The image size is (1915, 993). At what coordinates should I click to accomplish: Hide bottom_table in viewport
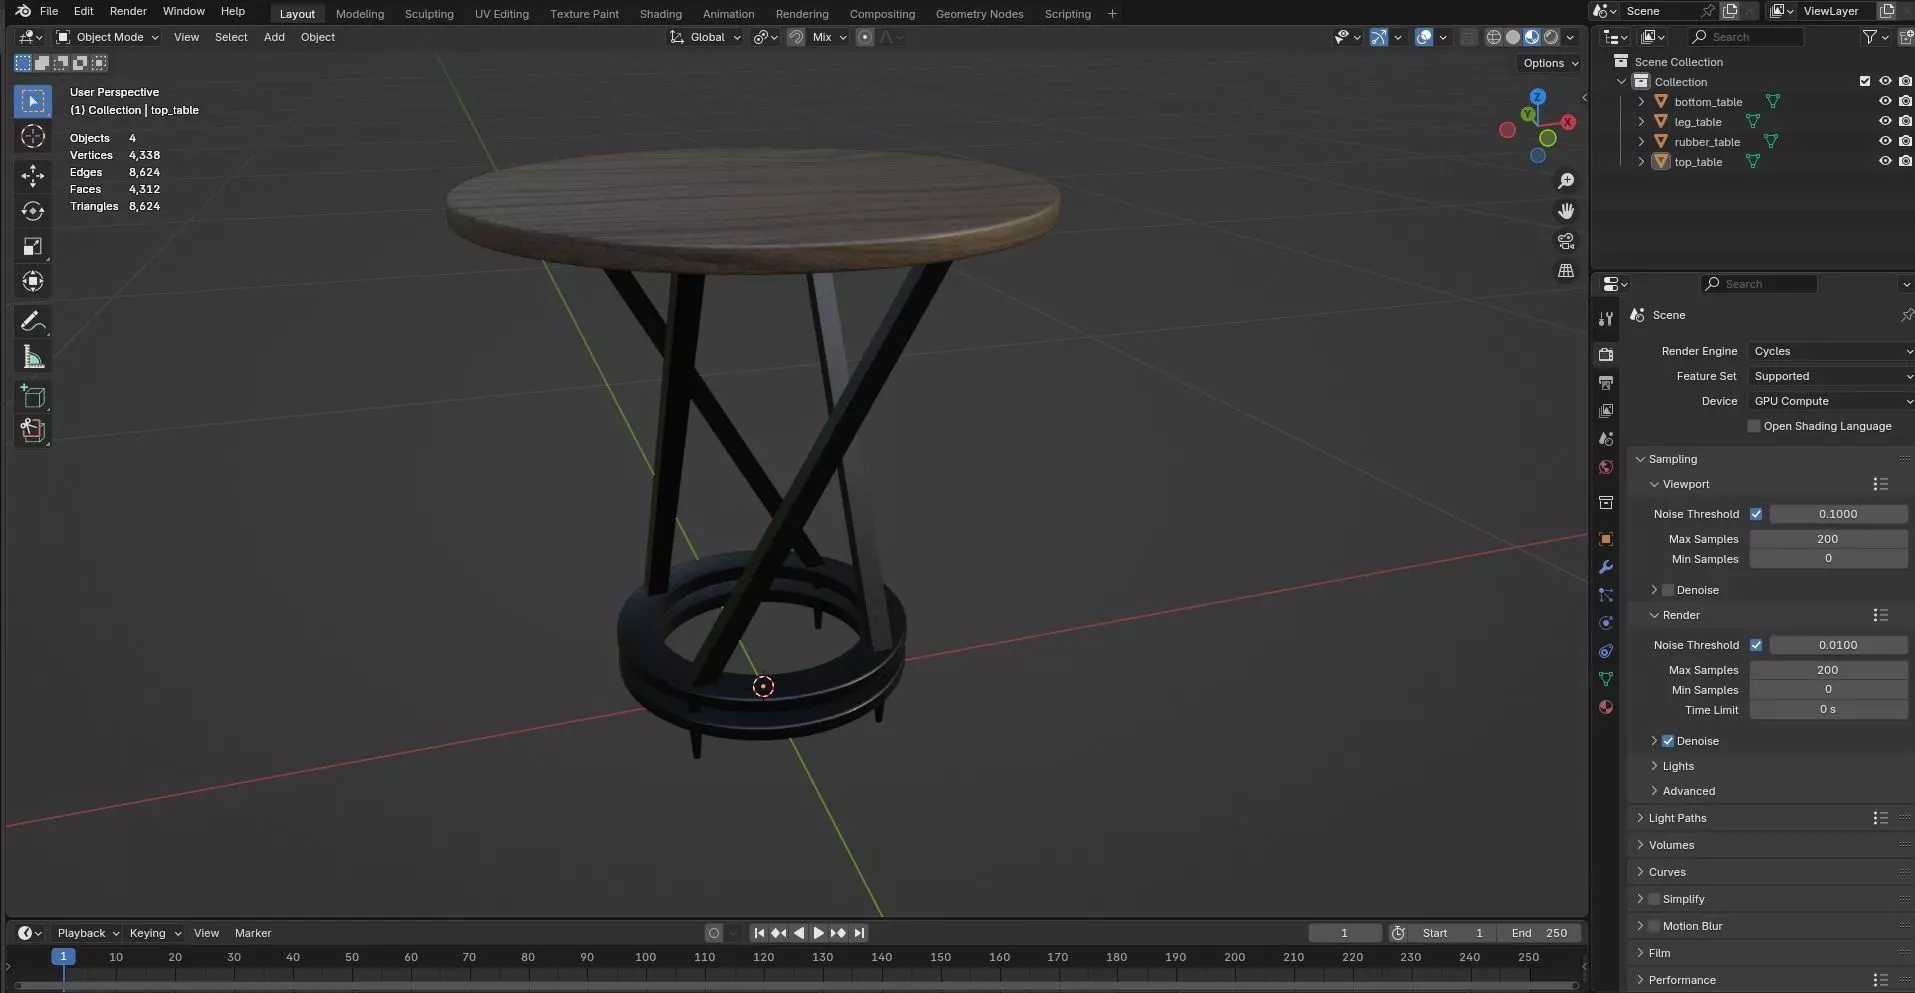click(1885, 101)
